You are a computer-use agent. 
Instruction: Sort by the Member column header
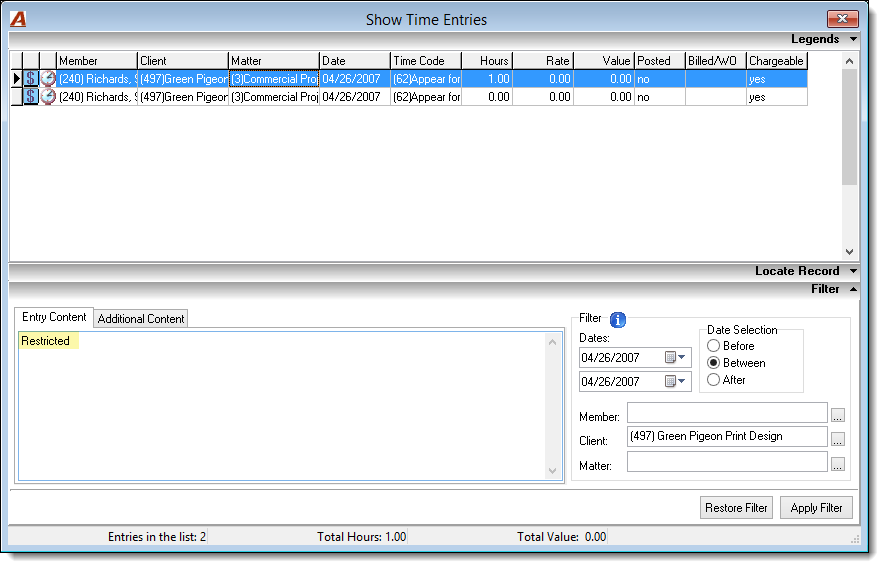click(x=97, y=61)
